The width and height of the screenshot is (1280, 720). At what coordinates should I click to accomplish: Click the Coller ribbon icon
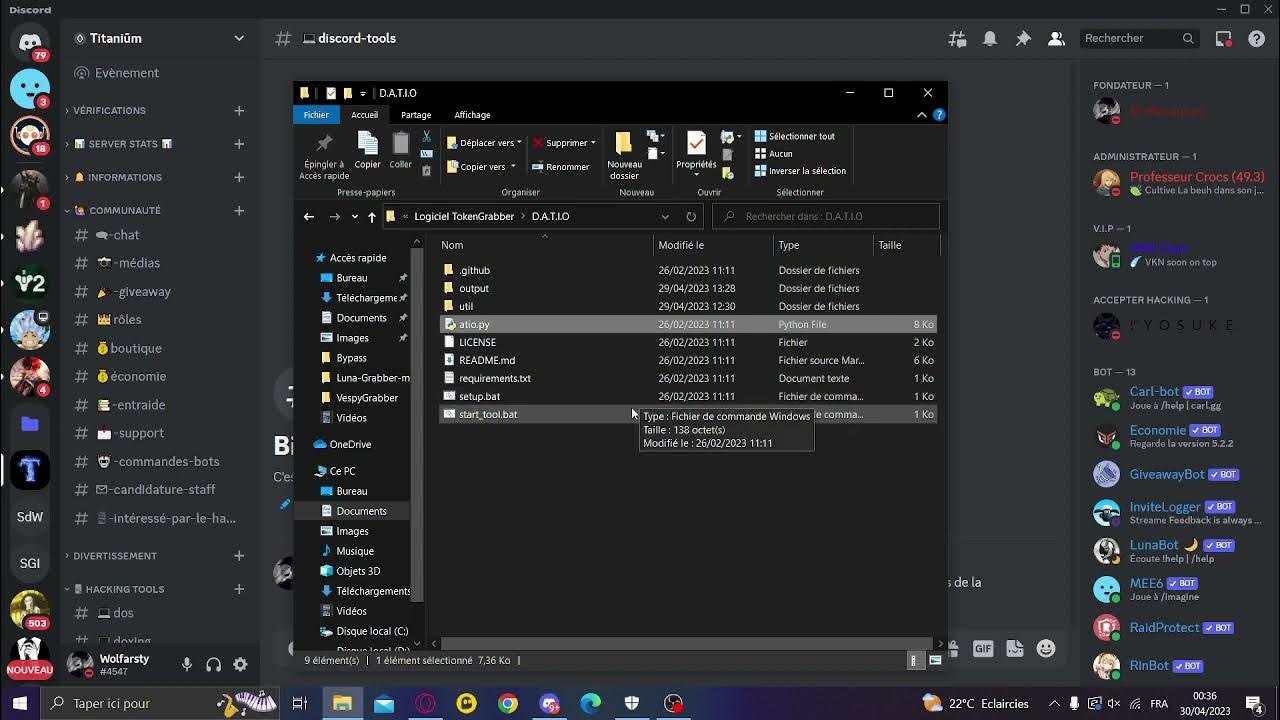400,145
